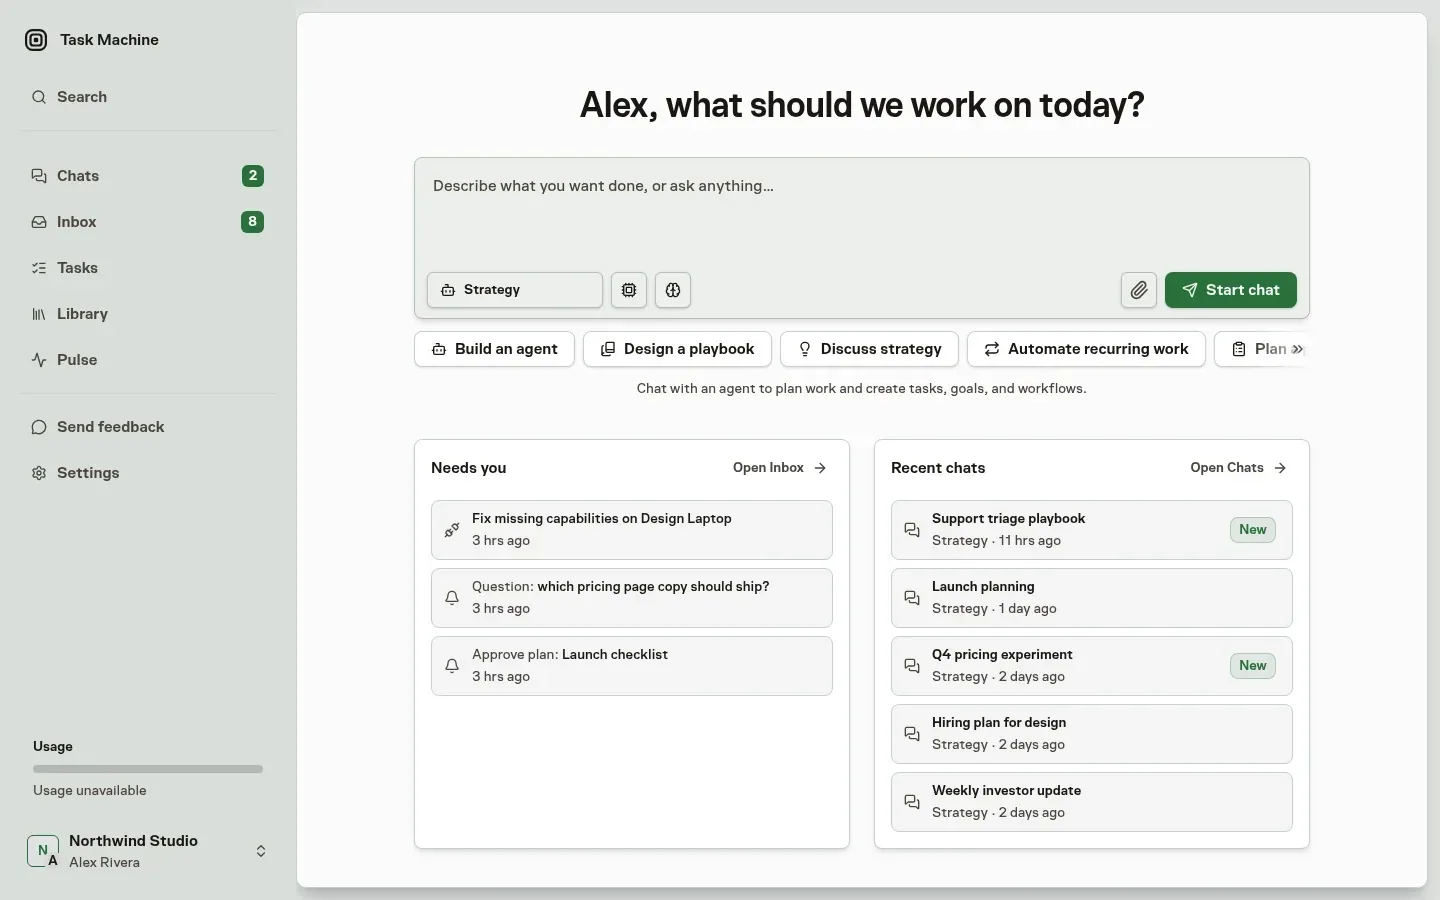This screenshot has width=1440, height=900.
Task: Click the New badge on Support triage playbook
Action: coord(1253,530)
